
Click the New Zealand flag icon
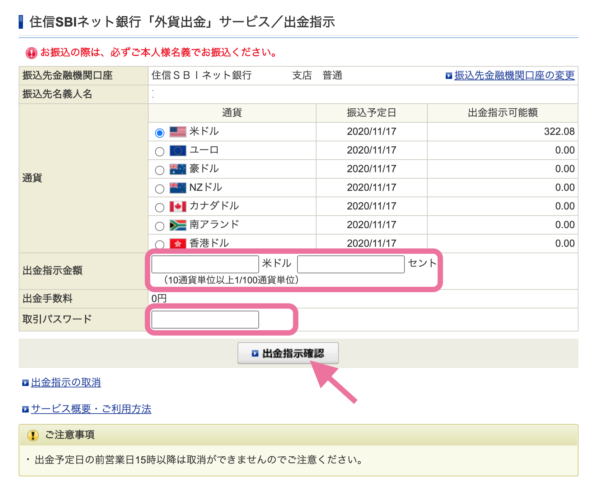(178, 188)
